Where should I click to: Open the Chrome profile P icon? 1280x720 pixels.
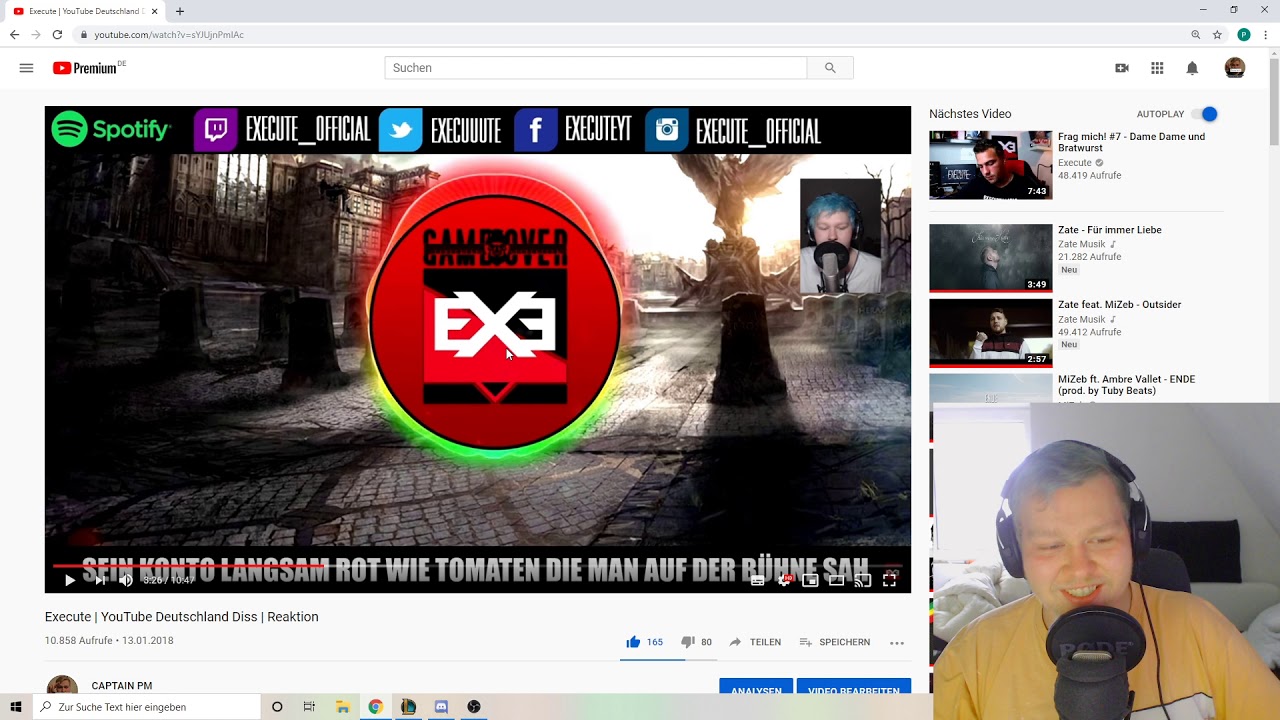(1244, 34)
